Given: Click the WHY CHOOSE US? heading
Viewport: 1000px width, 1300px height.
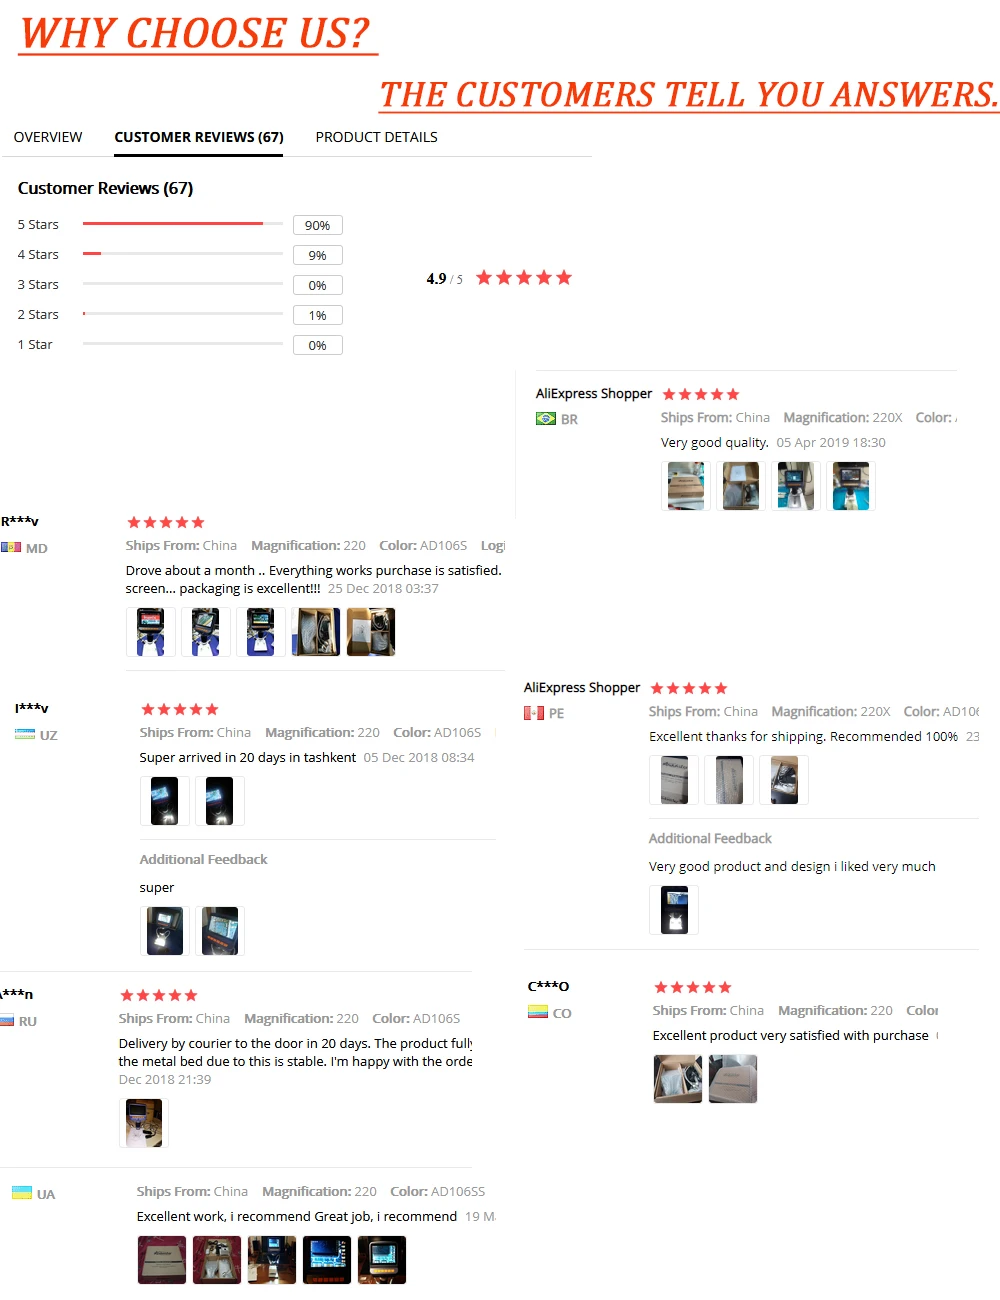Looking at the screenshot, I should tap(197, 33).
